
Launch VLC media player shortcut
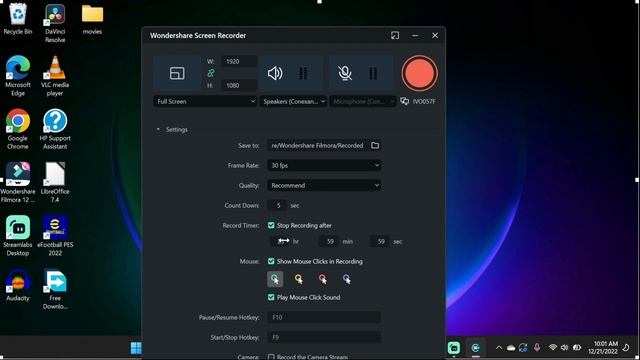tap(55, 76)
